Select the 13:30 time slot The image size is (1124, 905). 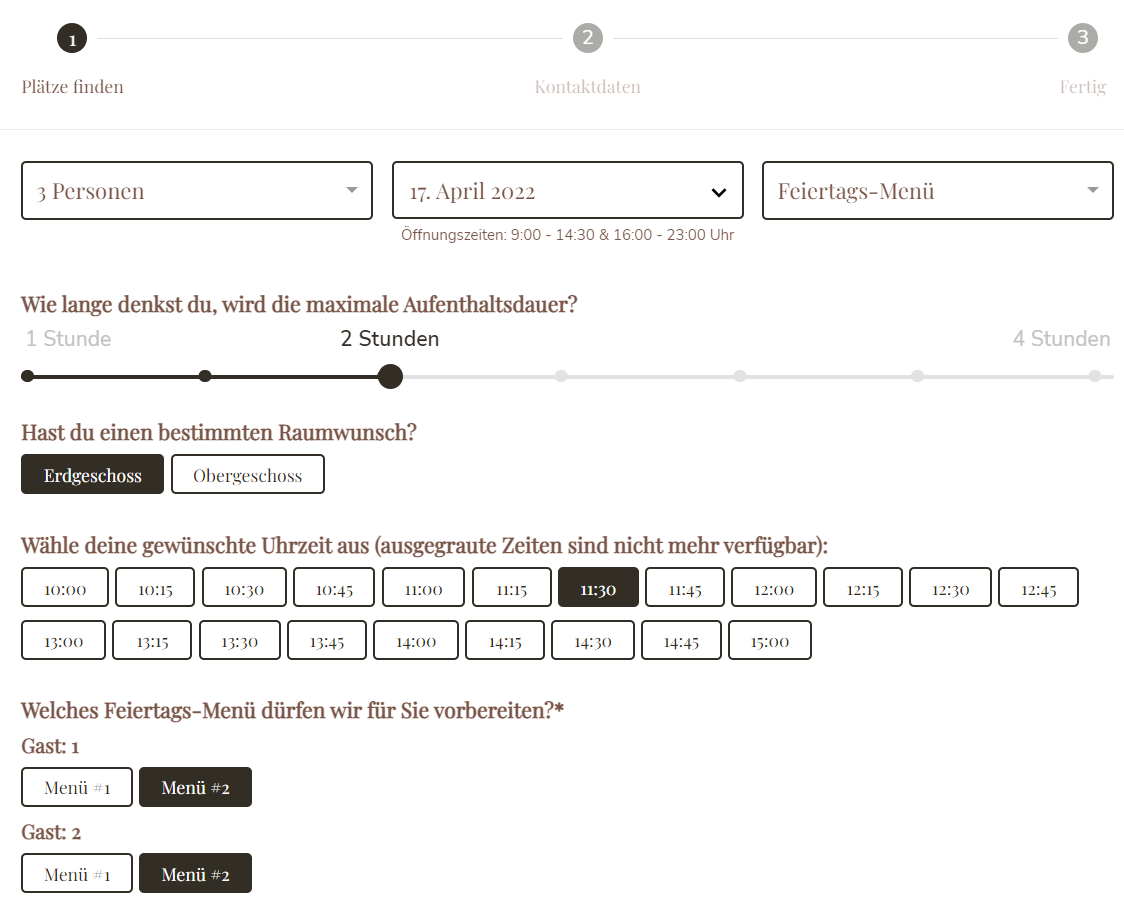[239, 640]
